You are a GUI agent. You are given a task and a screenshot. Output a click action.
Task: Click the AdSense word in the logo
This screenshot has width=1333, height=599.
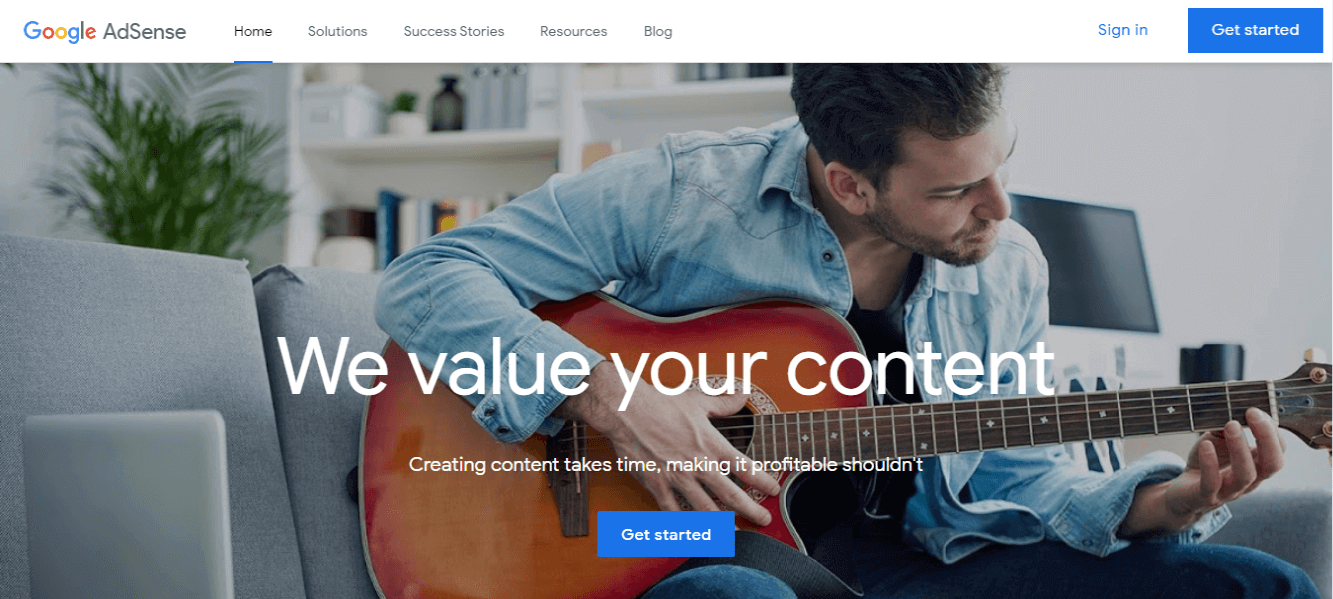click(145, 31)
